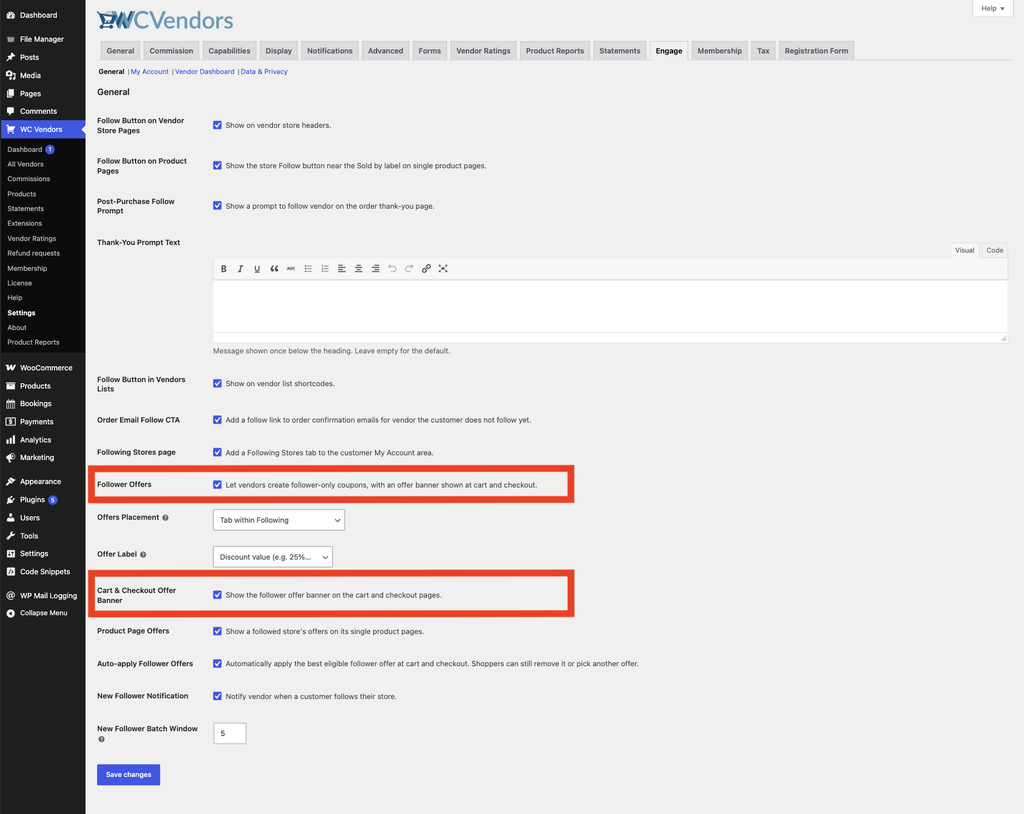
Task: Insert a bulleted list in the editor
Action: click(x=308, y=269)
